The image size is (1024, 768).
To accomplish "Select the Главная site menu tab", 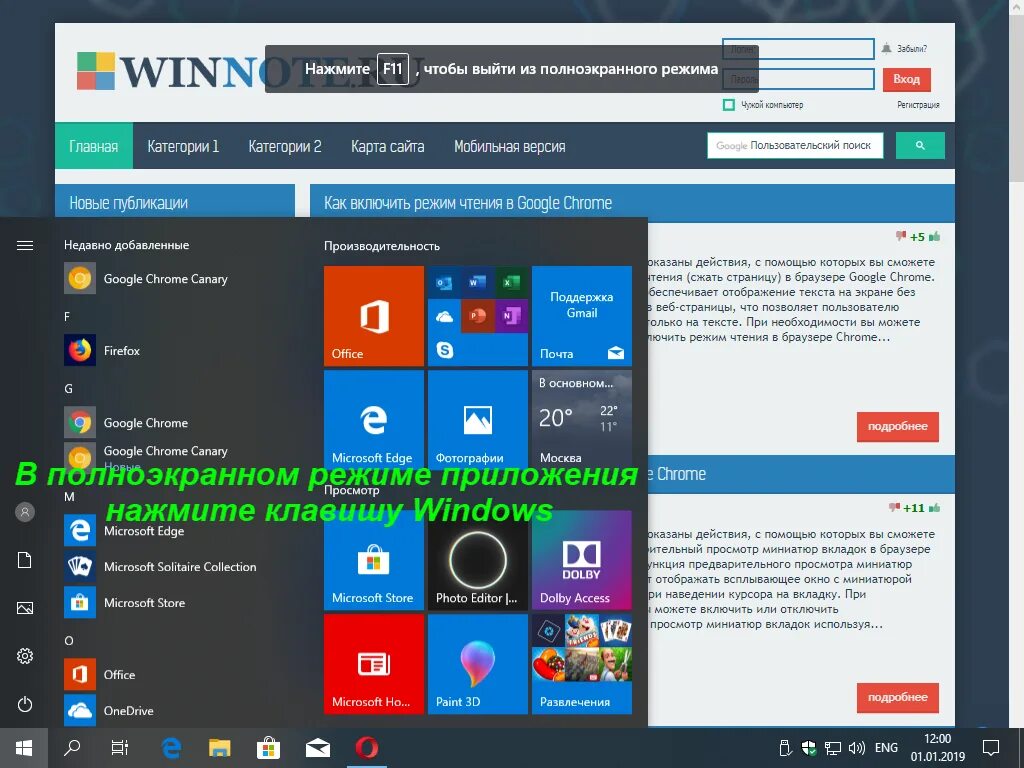I will [93, 146].
